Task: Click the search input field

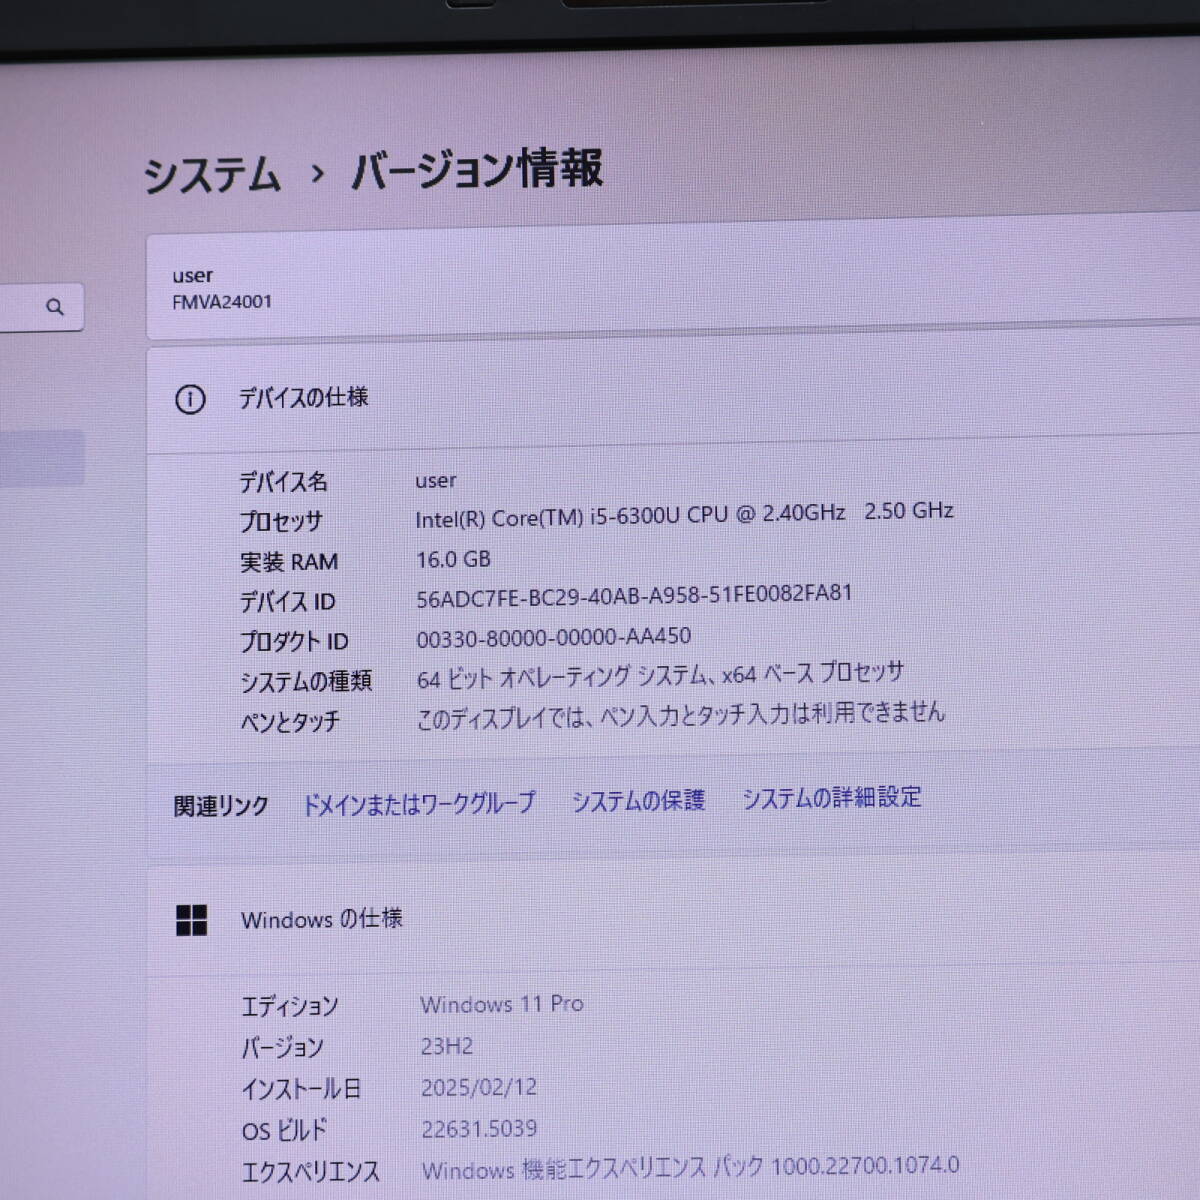Action: [40, 306]
